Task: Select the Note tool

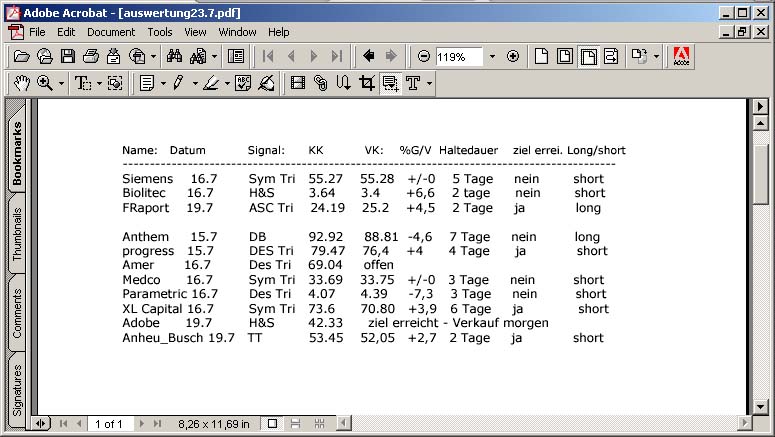Action: pyautogui.click(x=147, y=83)
